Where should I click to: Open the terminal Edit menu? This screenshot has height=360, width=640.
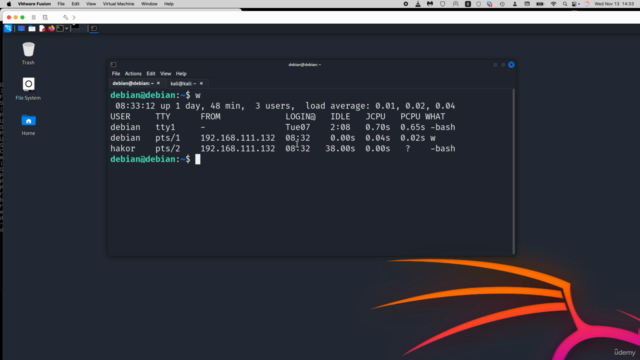pyautogui.click(x=151, y=73)
